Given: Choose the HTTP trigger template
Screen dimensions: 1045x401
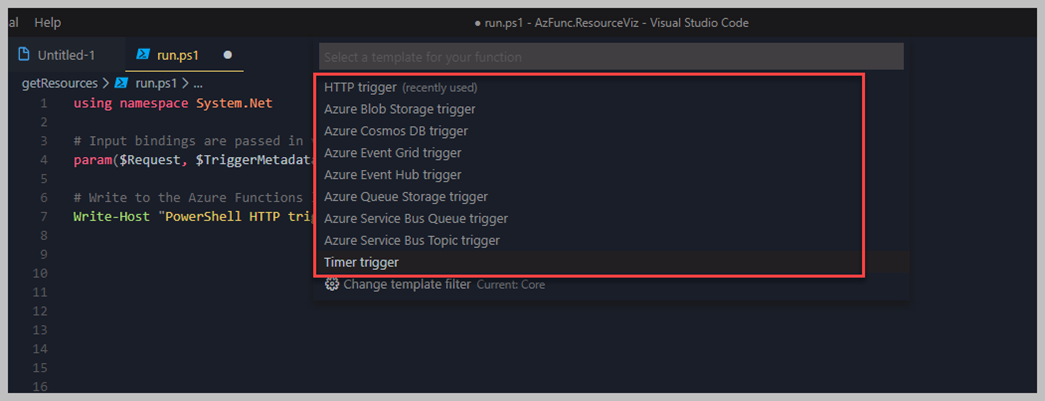Looking at the screenshot, I should pyautogui.click(x=611, y=87).
